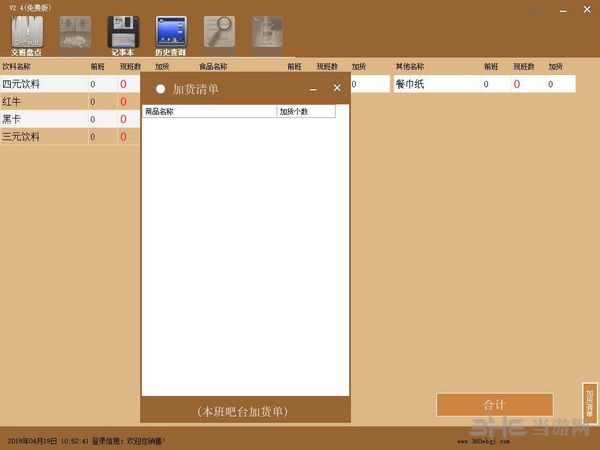The image size is (600, 450).
Task: Select the 红牛 row name
Action: [x=11, y=102]
